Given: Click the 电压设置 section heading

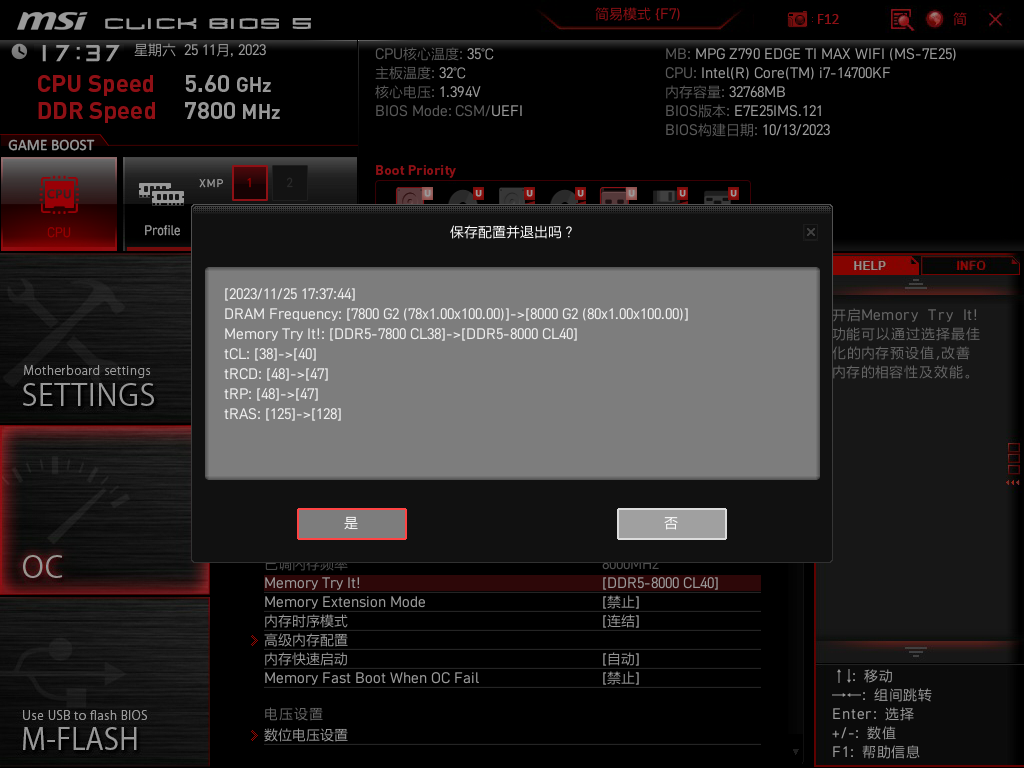Looking at the screenshot, I should pos(293,714).
